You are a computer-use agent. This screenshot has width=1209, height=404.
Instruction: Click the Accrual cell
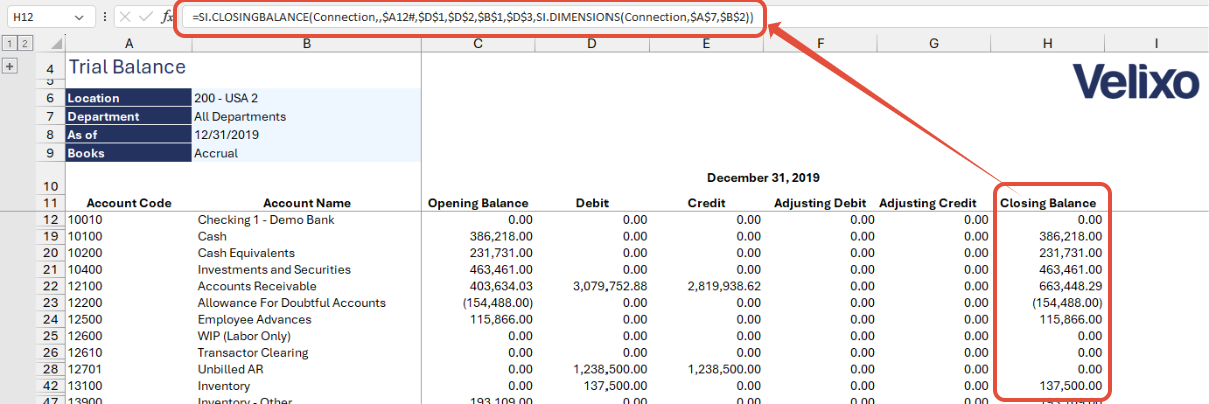coord(307,153)
